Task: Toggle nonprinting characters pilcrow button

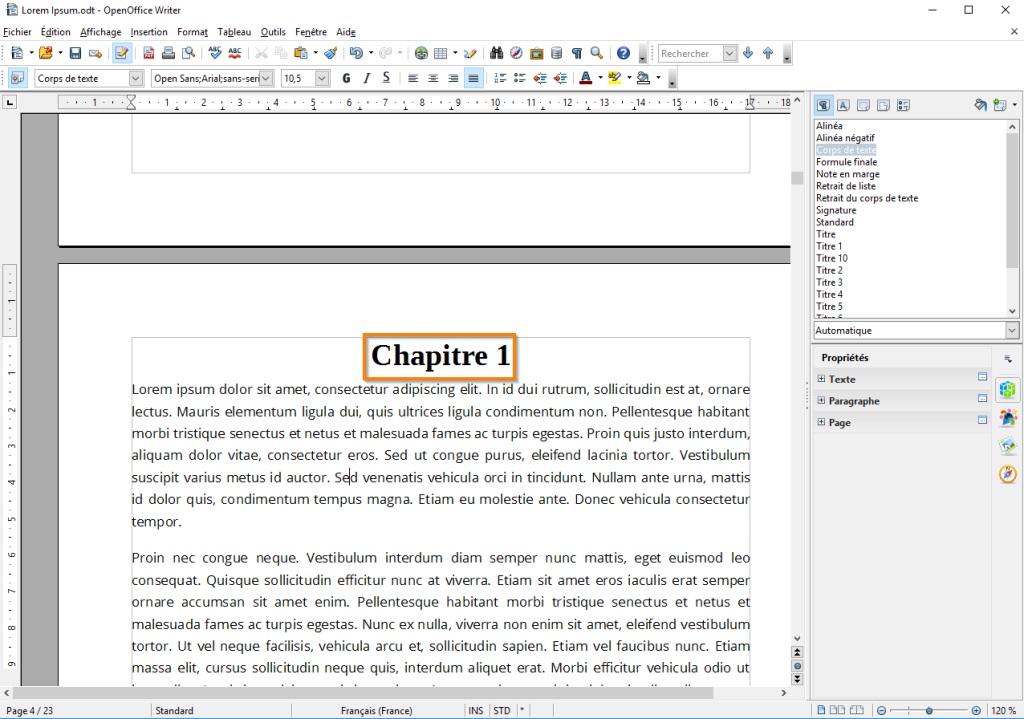Action: pyautogui.click(x=576, y=53)
